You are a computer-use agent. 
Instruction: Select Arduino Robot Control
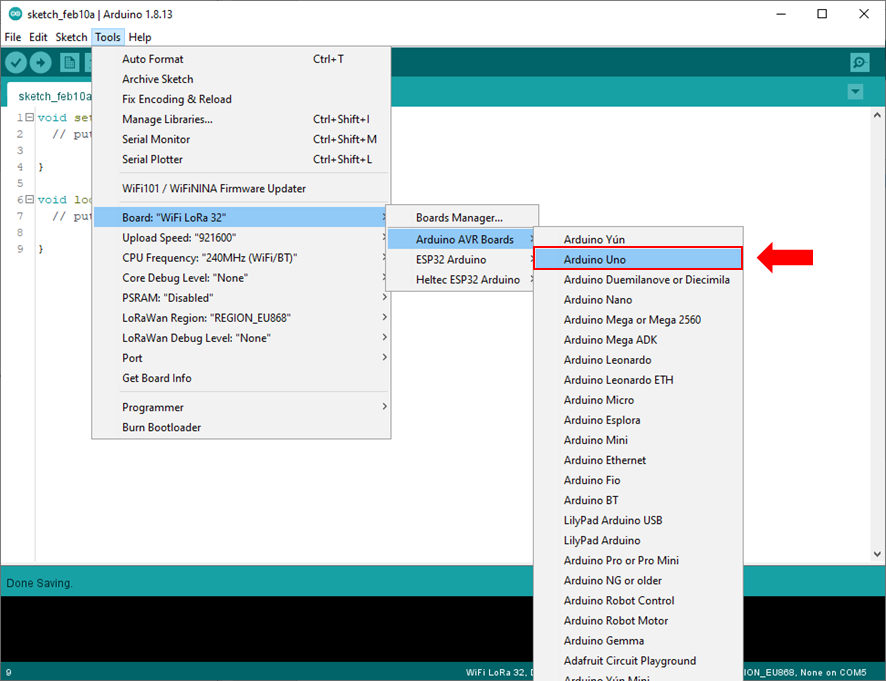point(638,601)
